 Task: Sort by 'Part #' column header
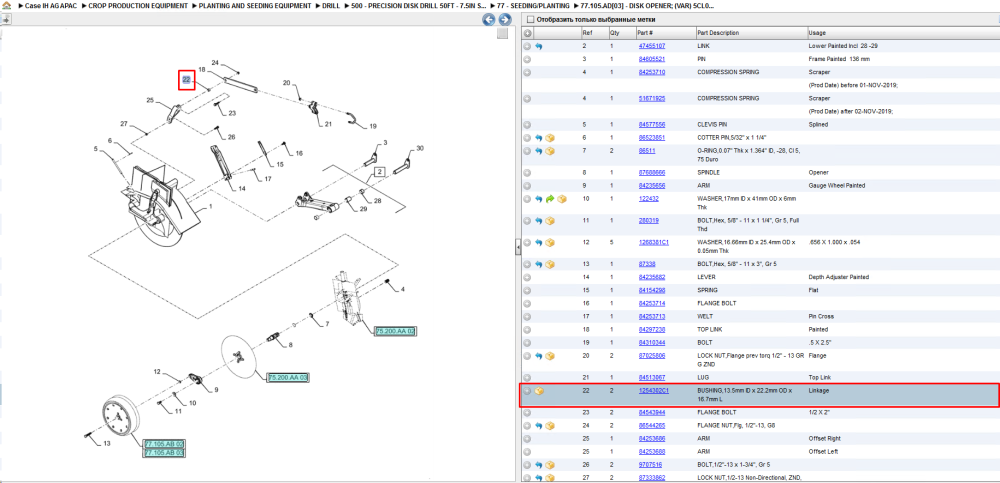tap(665, 33)
